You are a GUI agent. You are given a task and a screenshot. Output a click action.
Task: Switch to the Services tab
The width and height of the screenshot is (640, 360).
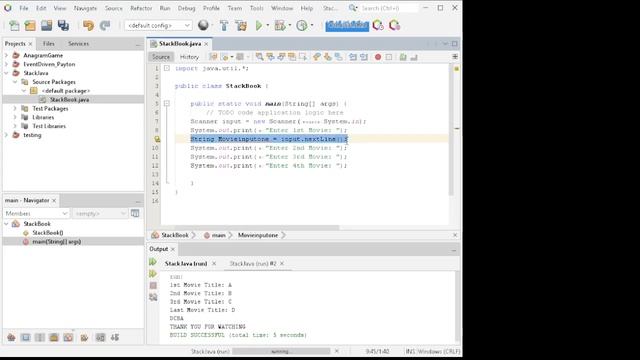78,44
